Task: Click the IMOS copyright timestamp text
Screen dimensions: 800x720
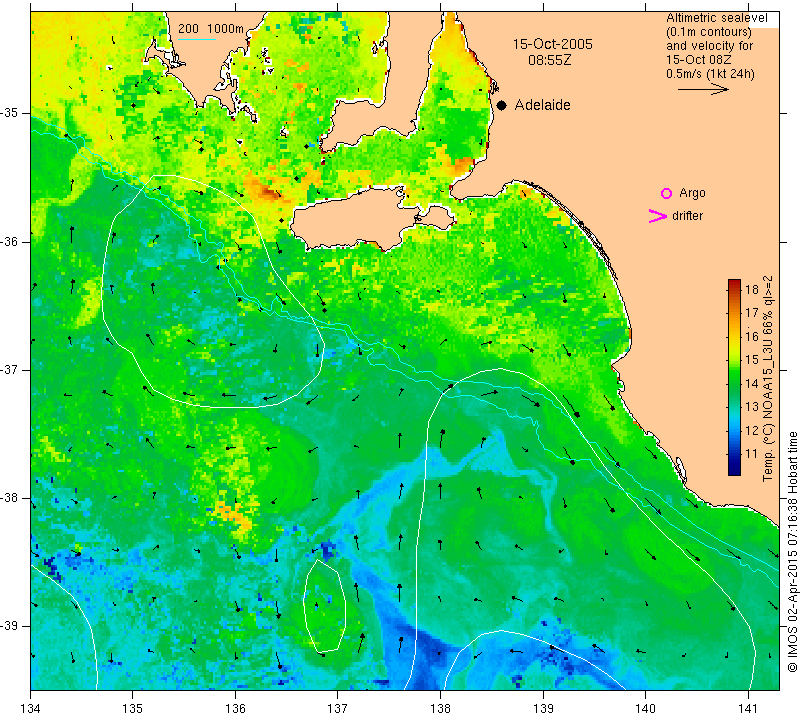Action: coord(792,552)
